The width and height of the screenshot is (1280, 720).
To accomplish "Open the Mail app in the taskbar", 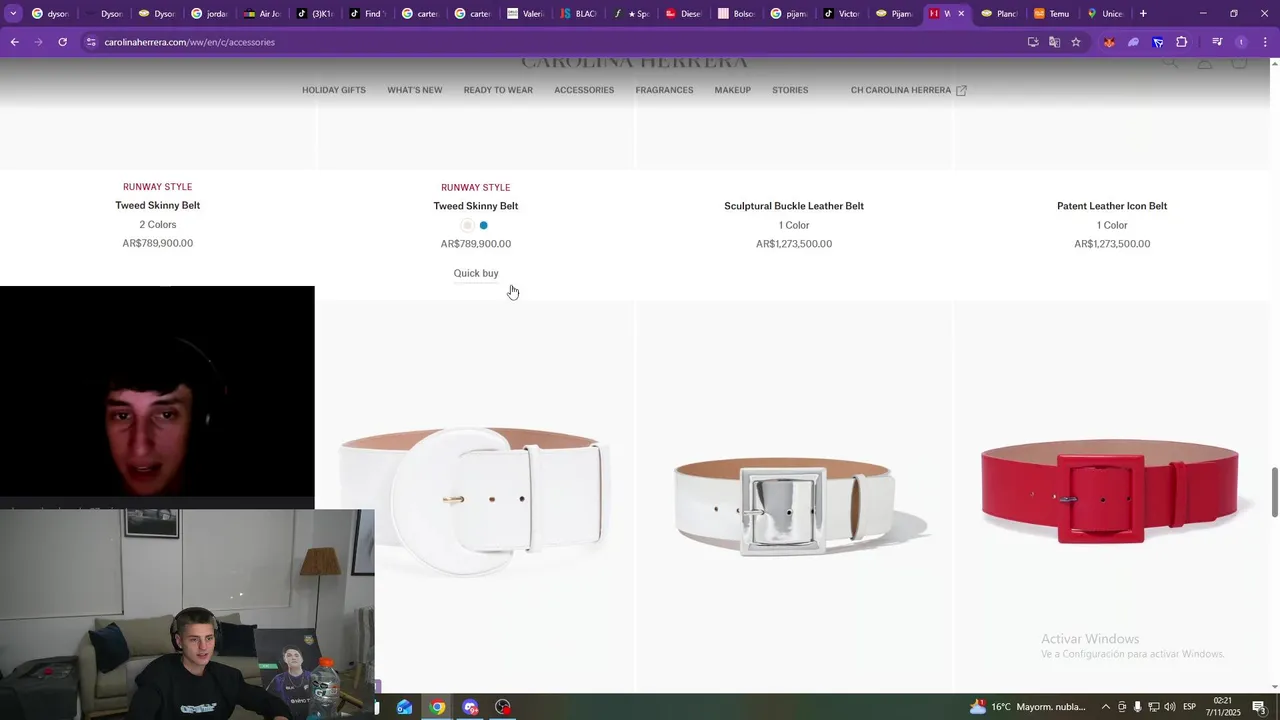I will pos(404,707).
